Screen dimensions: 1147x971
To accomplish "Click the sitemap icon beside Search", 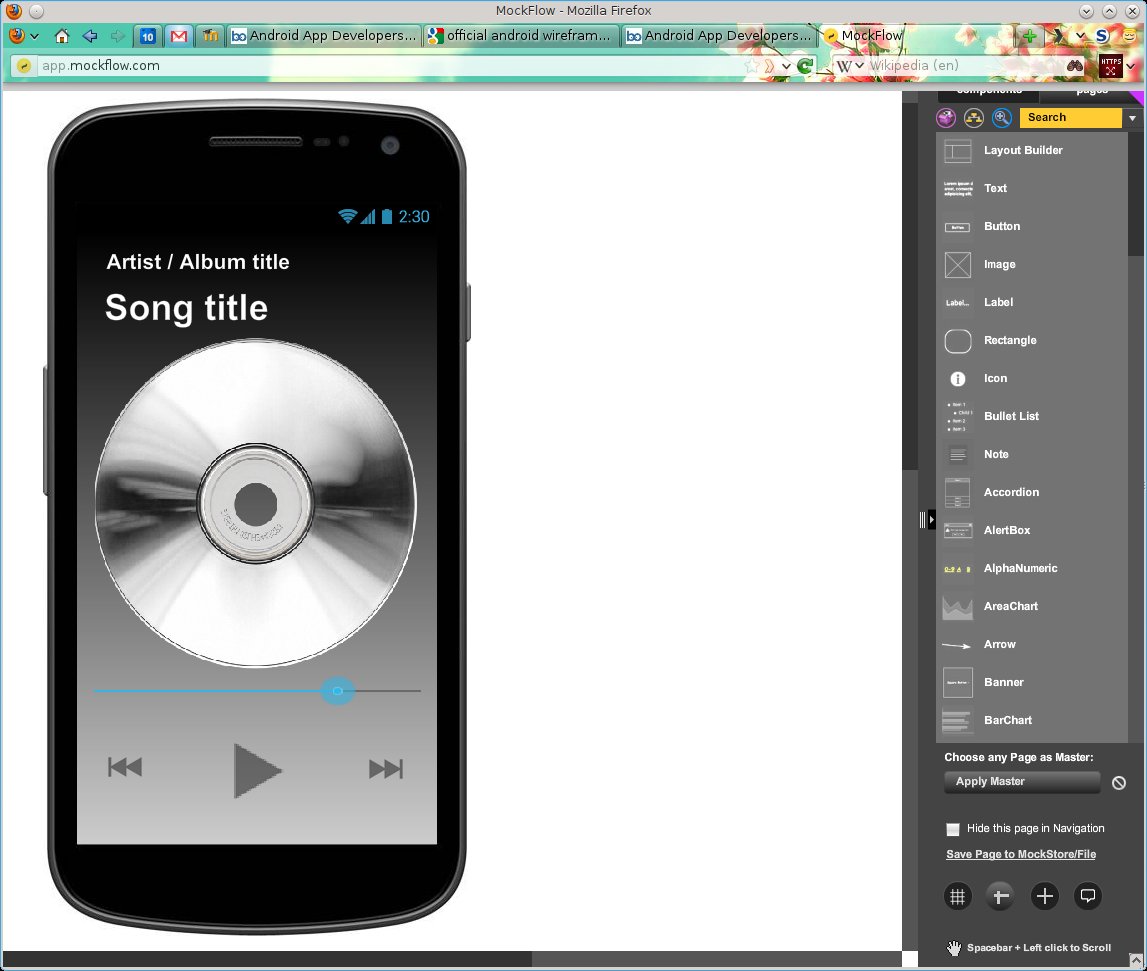I will tap(974, 117).
